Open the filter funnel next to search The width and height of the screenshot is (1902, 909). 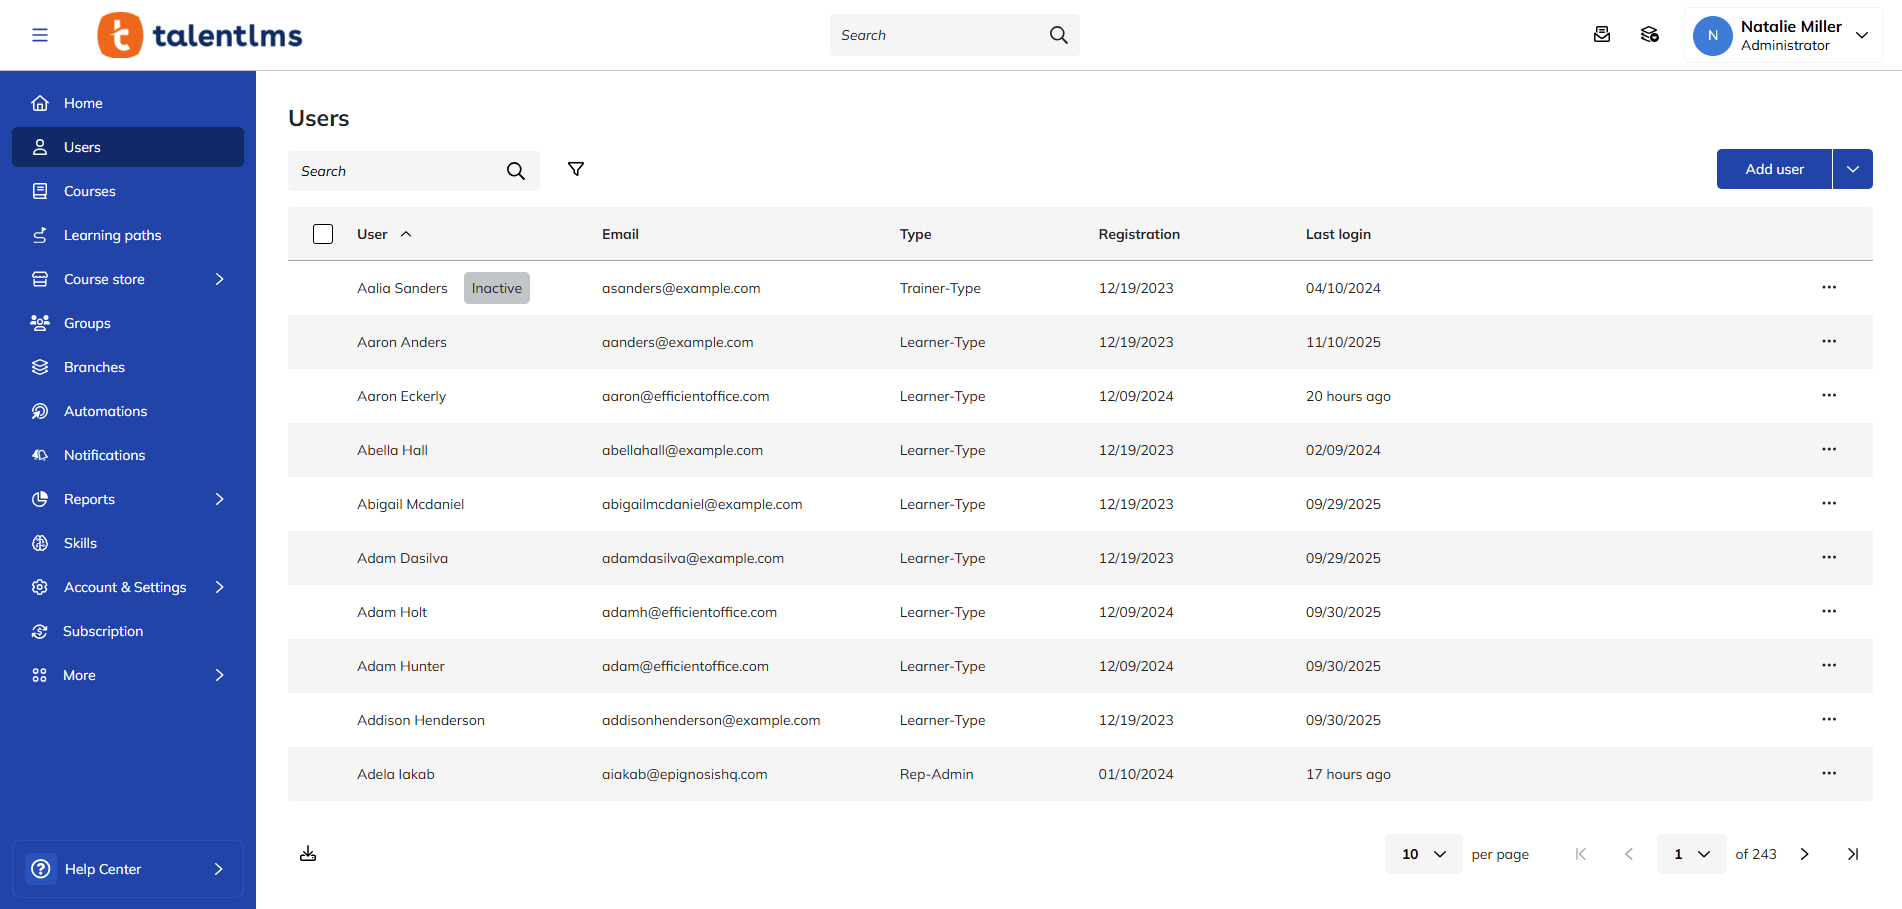pos(576,170)
